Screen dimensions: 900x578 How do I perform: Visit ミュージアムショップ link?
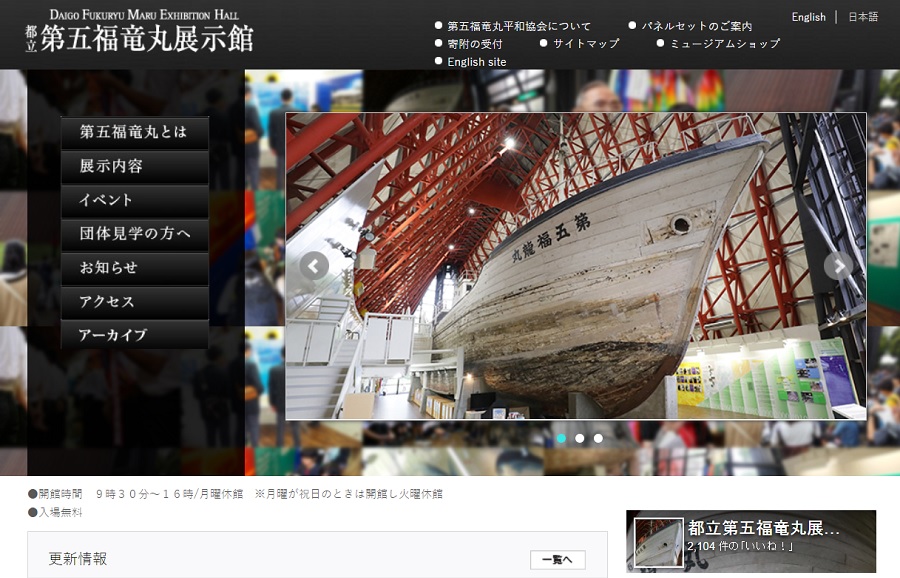pyautogui.click(x=725, y=44)
